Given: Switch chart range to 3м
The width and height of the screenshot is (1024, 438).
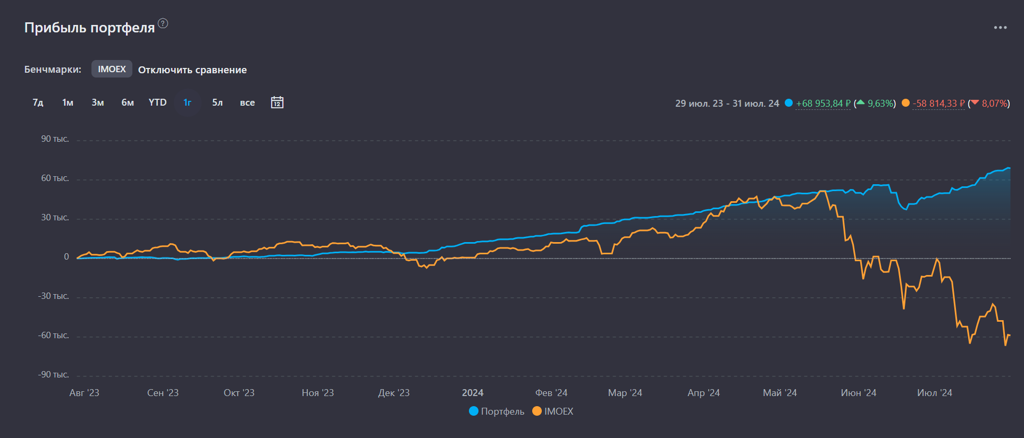Looking at the screenshot, I should click(98, 102).
